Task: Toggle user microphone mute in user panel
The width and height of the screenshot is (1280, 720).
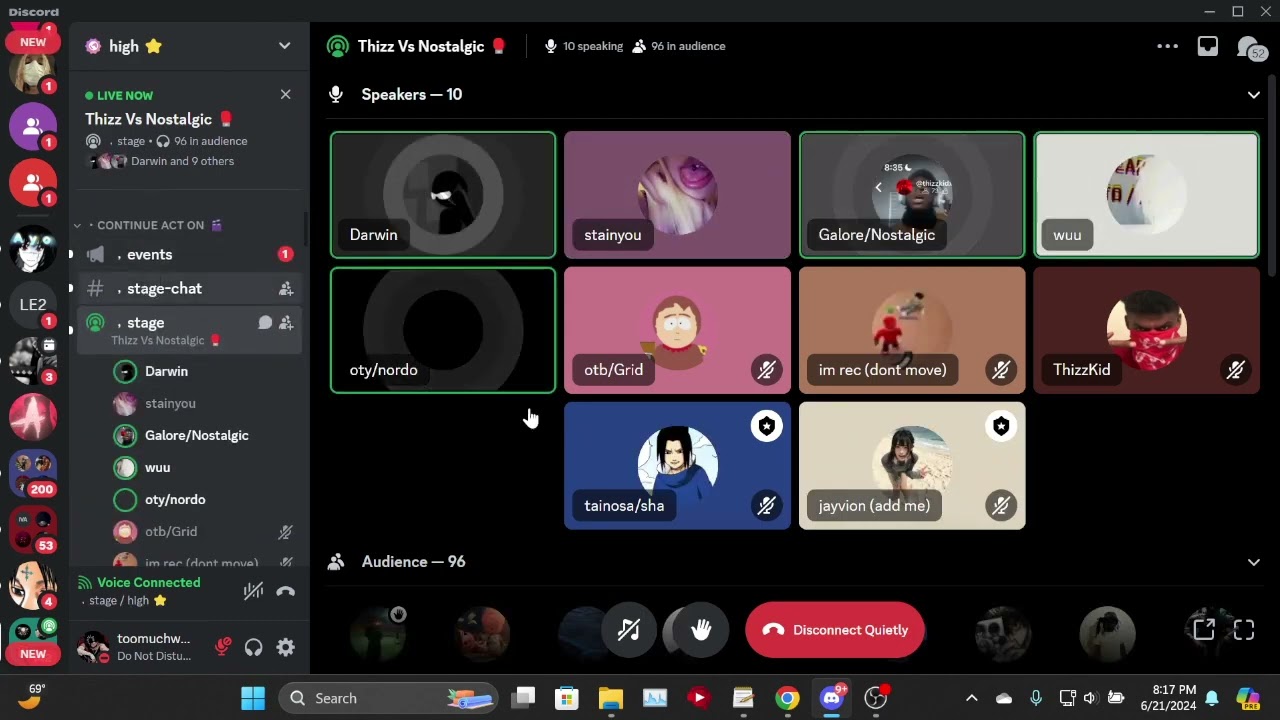Action: [x=223, y=648]
